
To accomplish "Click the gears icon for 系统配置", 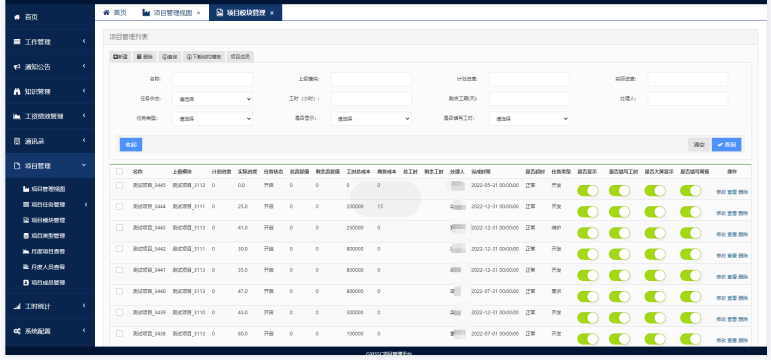I will pyautogui.click(x=17, y=331).
